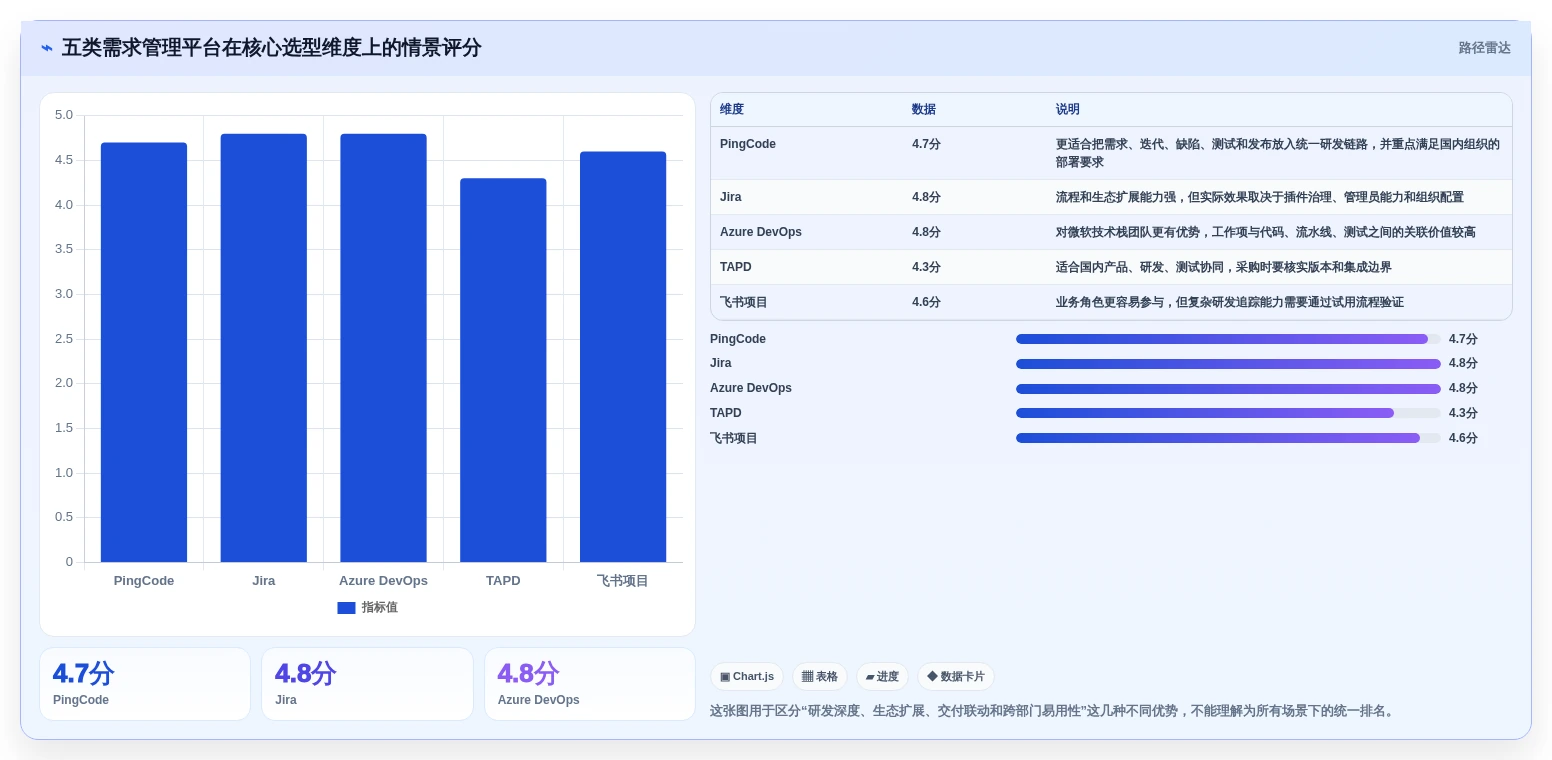This screenshot has height=760, width=1552.
Task: Click the Azure DevOps x-axis label
Action: coord(383,581)
